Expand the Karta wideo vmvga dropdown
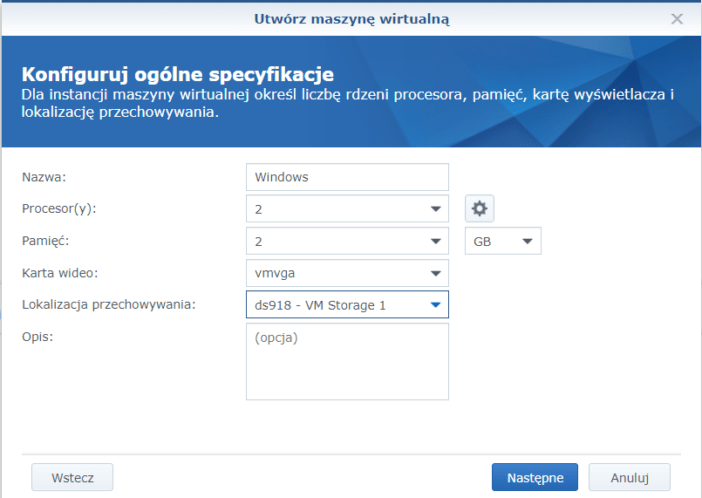Screen dimensions: 702x498 [347, 273]
